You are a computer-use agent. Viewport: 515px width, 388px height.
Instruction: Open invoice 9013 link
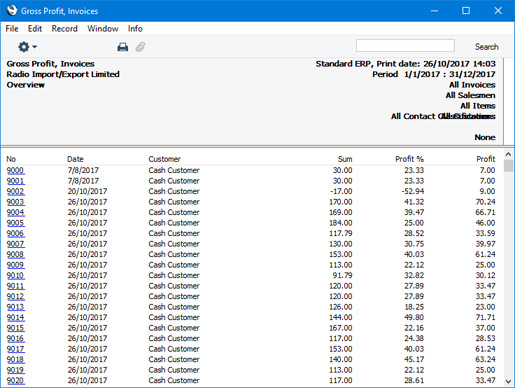[x=15, y=307]
